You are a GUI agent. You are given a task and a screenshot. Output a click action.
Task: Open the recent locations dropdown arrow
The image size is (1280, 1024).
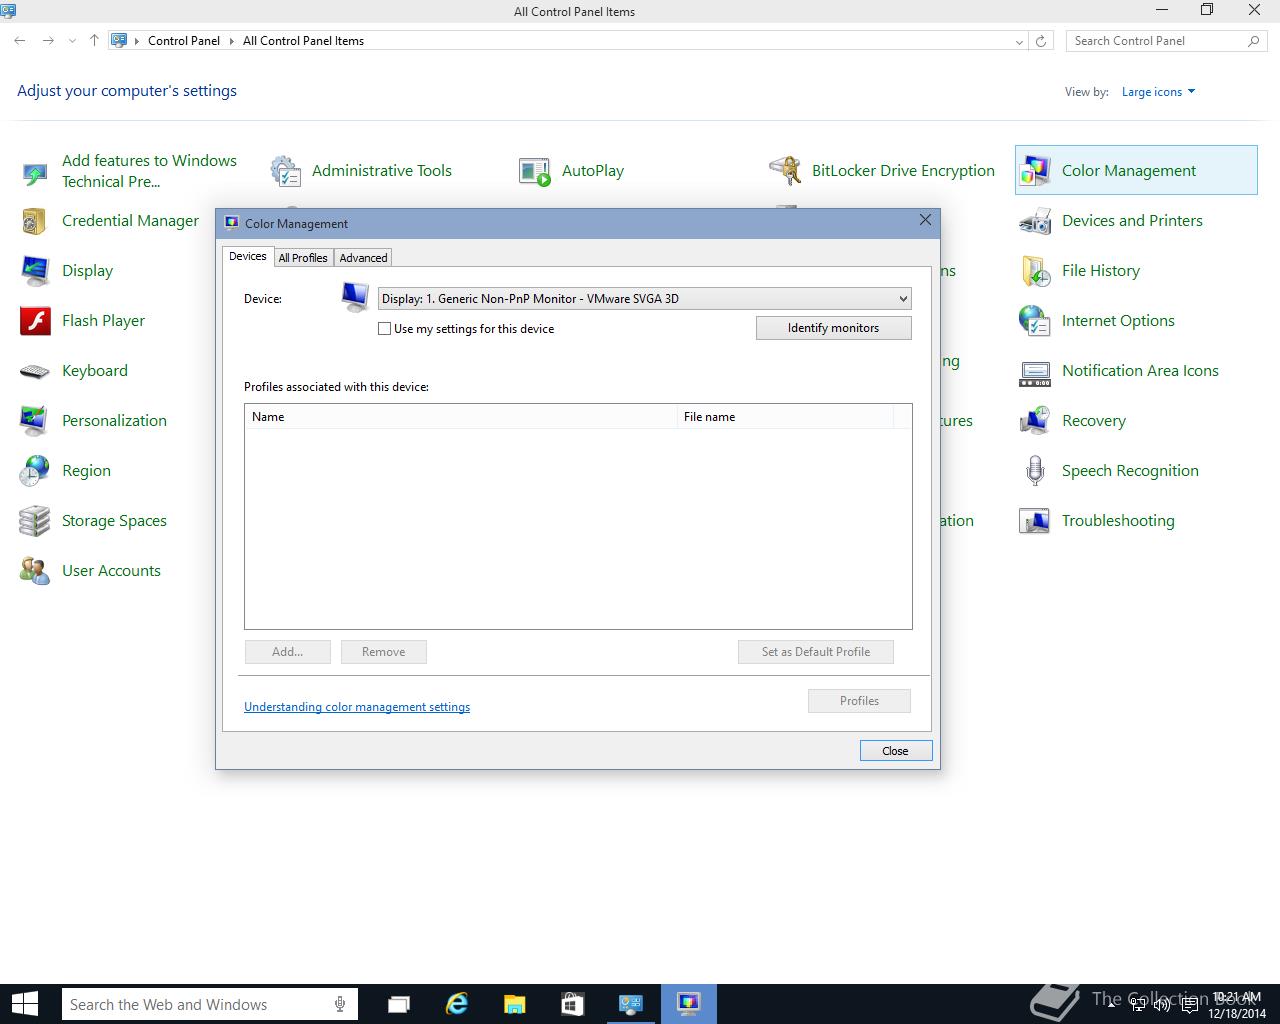coord(72,41)
